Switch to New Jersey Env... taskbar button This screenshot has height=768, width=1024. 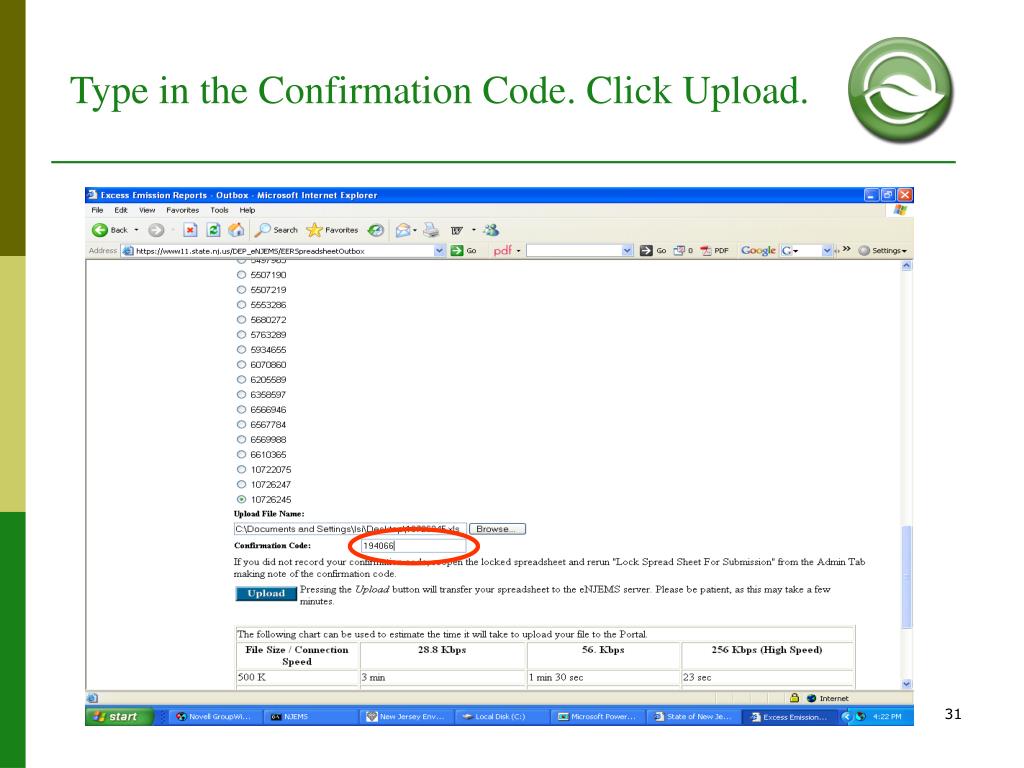[406, 716]
